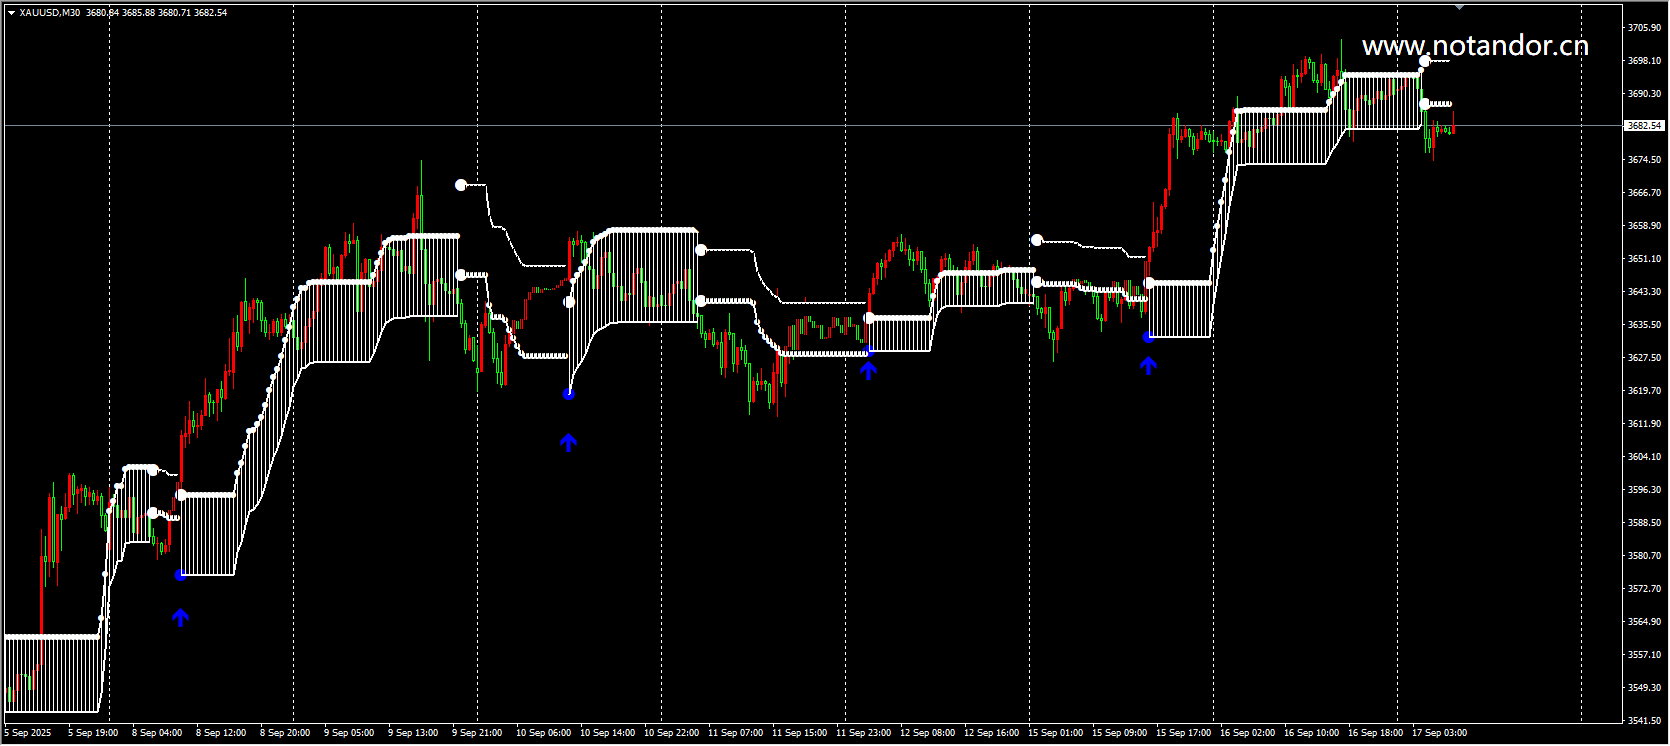Click the 9 Sep 05:00 time label
The image size is (1670, 746).
click(349, 733)
